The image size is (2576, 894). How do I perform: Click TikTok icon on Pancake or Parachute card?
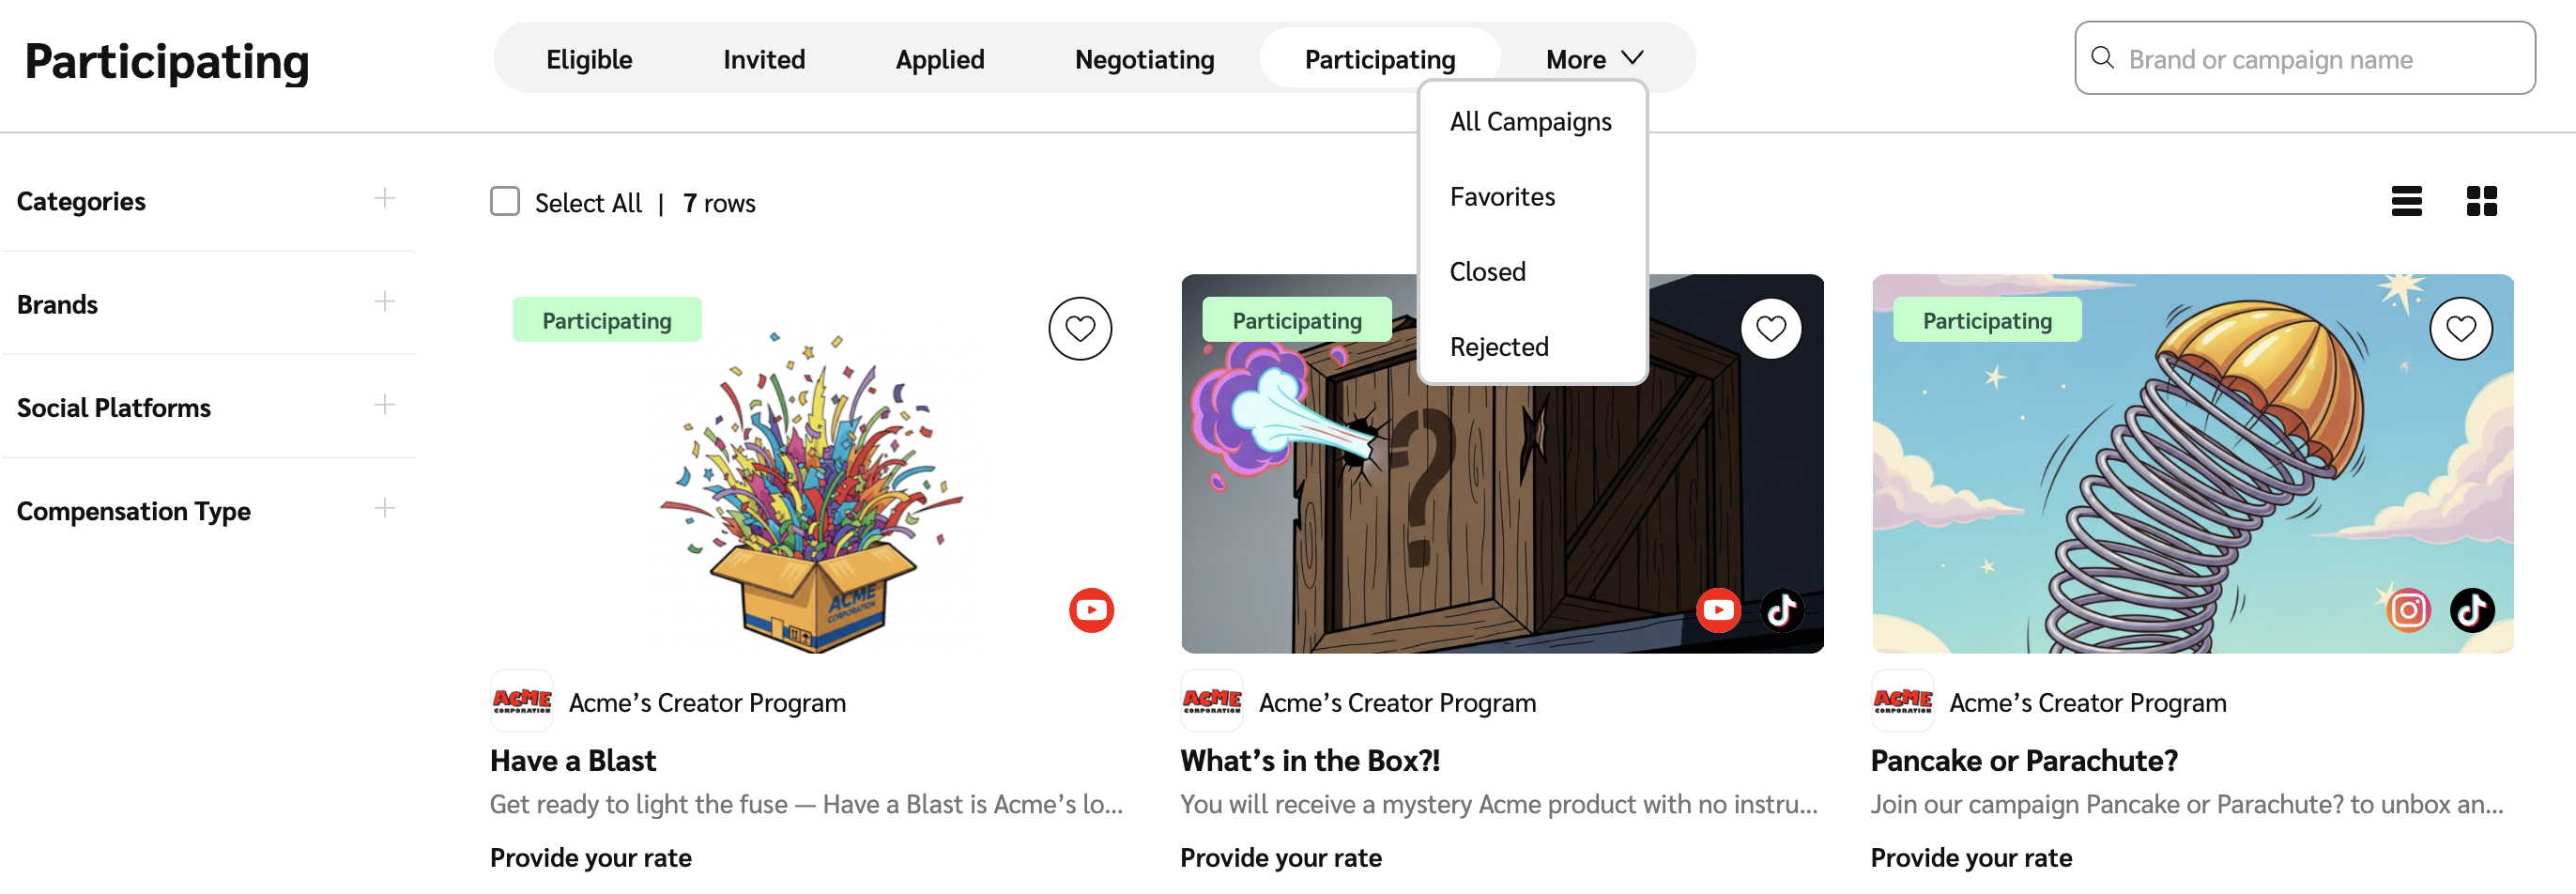click(2471, 610)
